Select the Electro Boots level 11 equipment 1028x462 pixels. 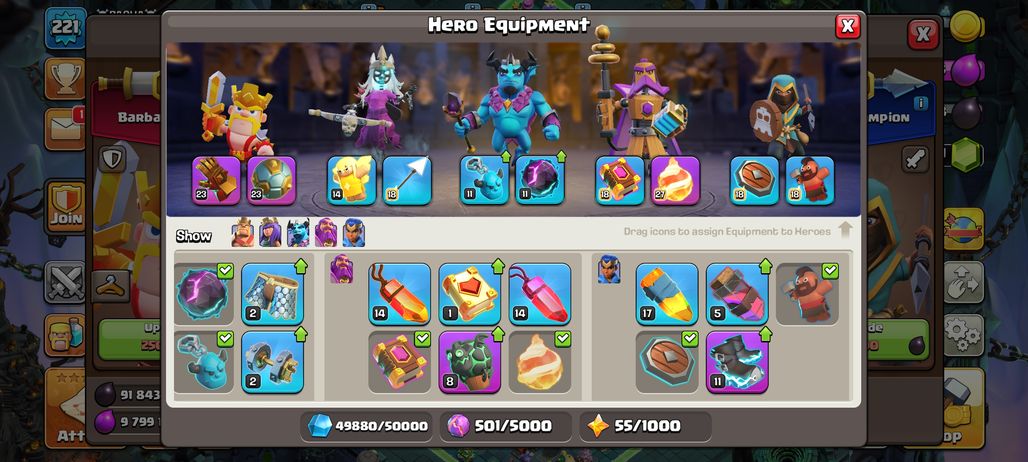pyautogui.click(x=737, y=362)
